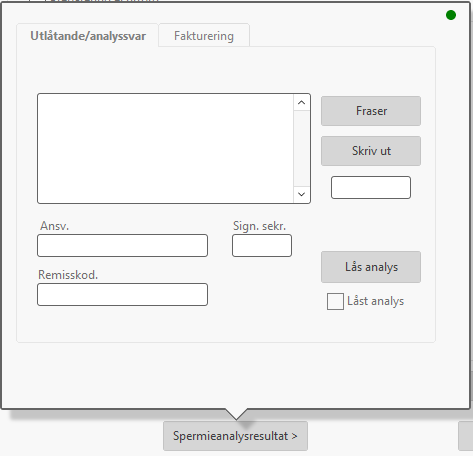Select the Utlåtande/analyssvar tab

coord(88,36)
